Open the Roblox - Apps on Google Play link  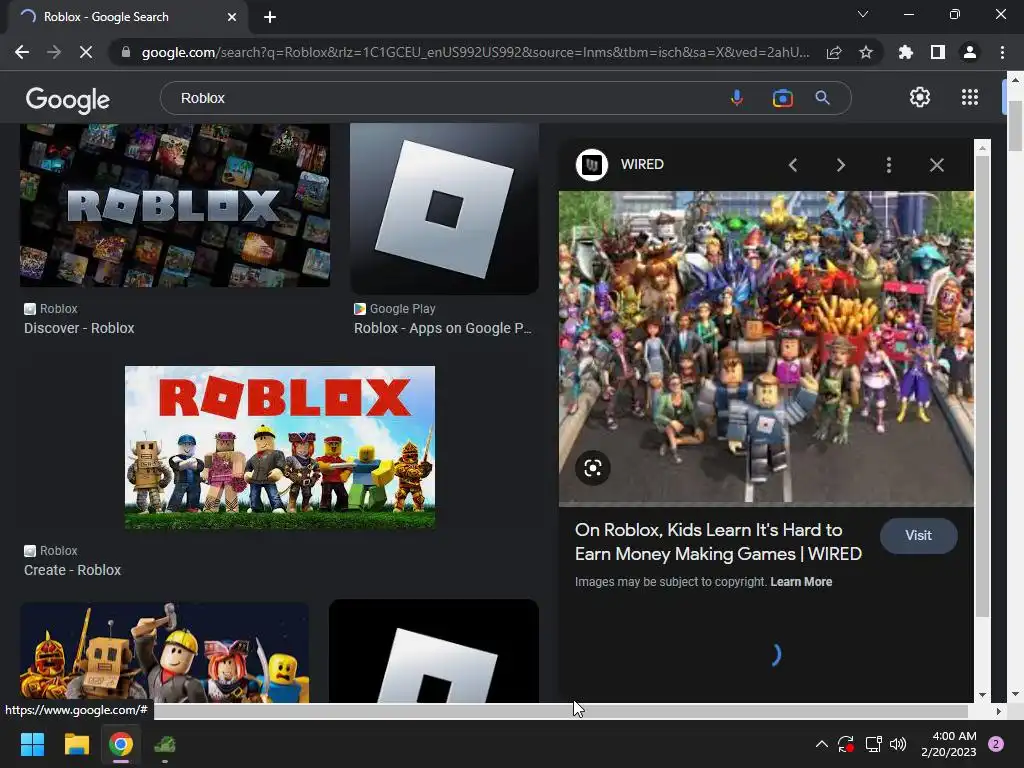pos(443,328)
